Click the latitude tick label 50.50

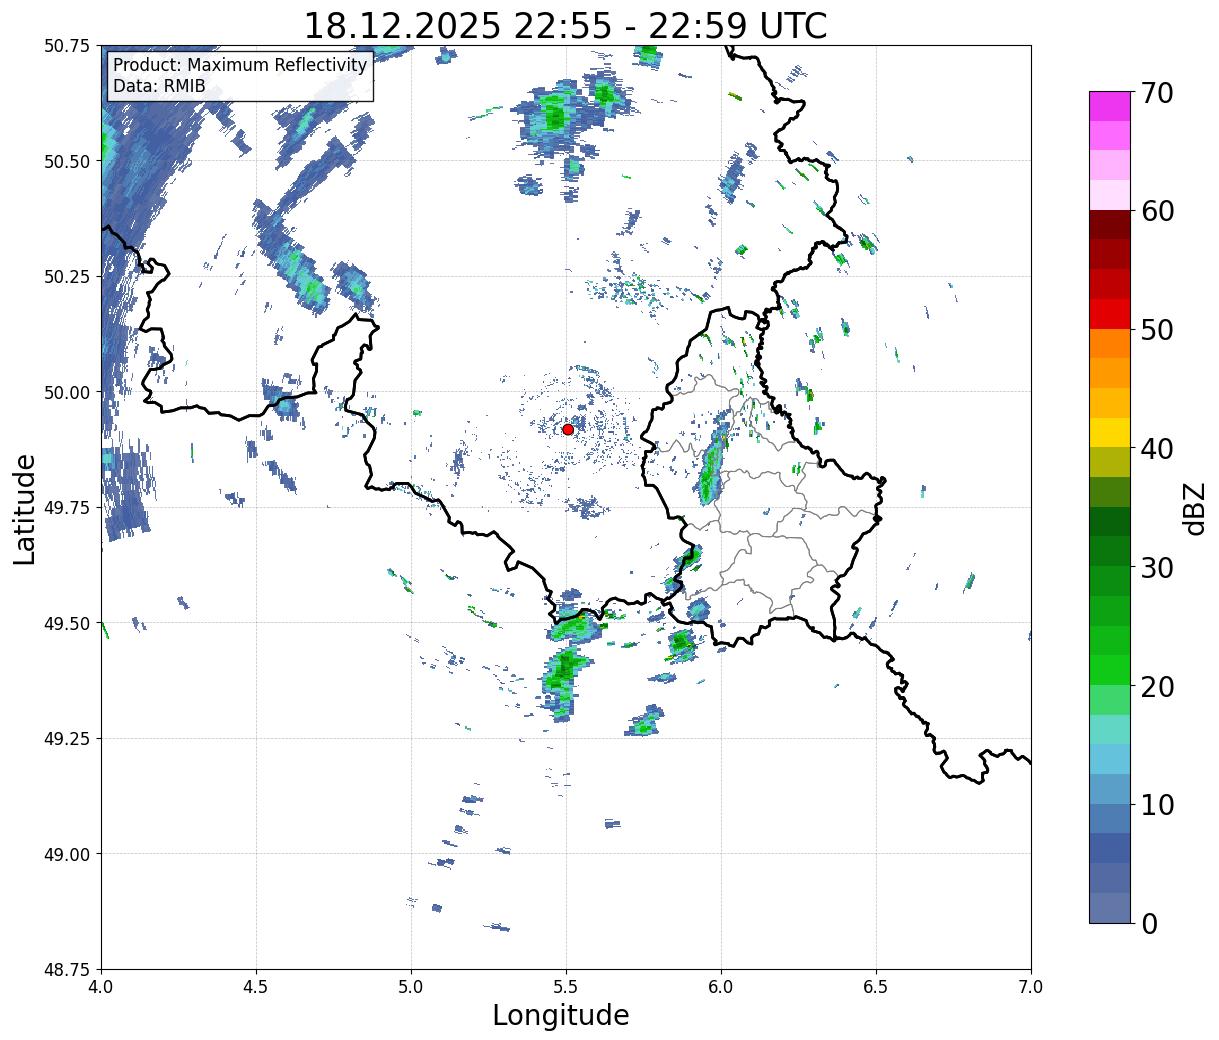[67, 161]
